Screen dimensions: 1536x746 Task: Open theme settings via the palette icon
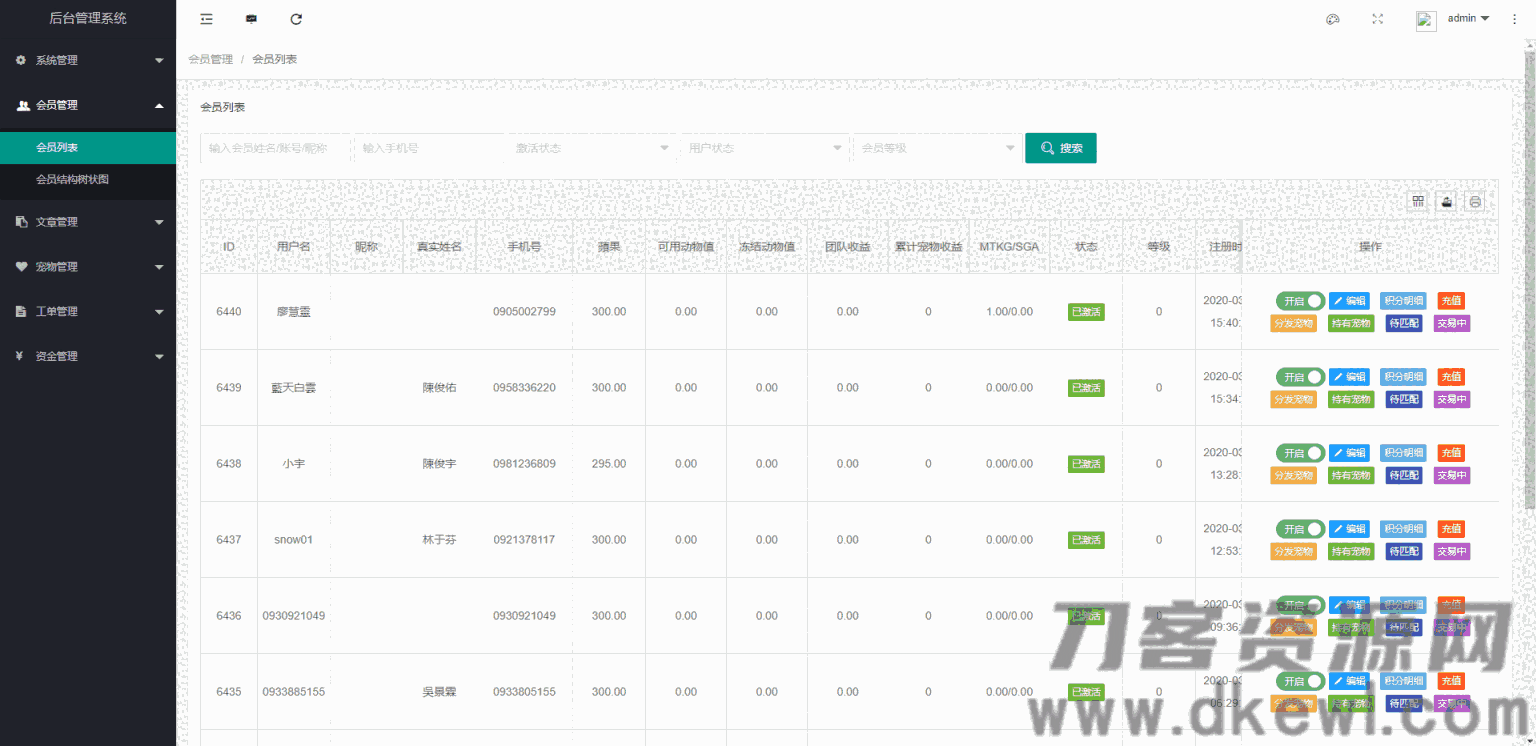pyautogui.click(x=1332, y=18)
